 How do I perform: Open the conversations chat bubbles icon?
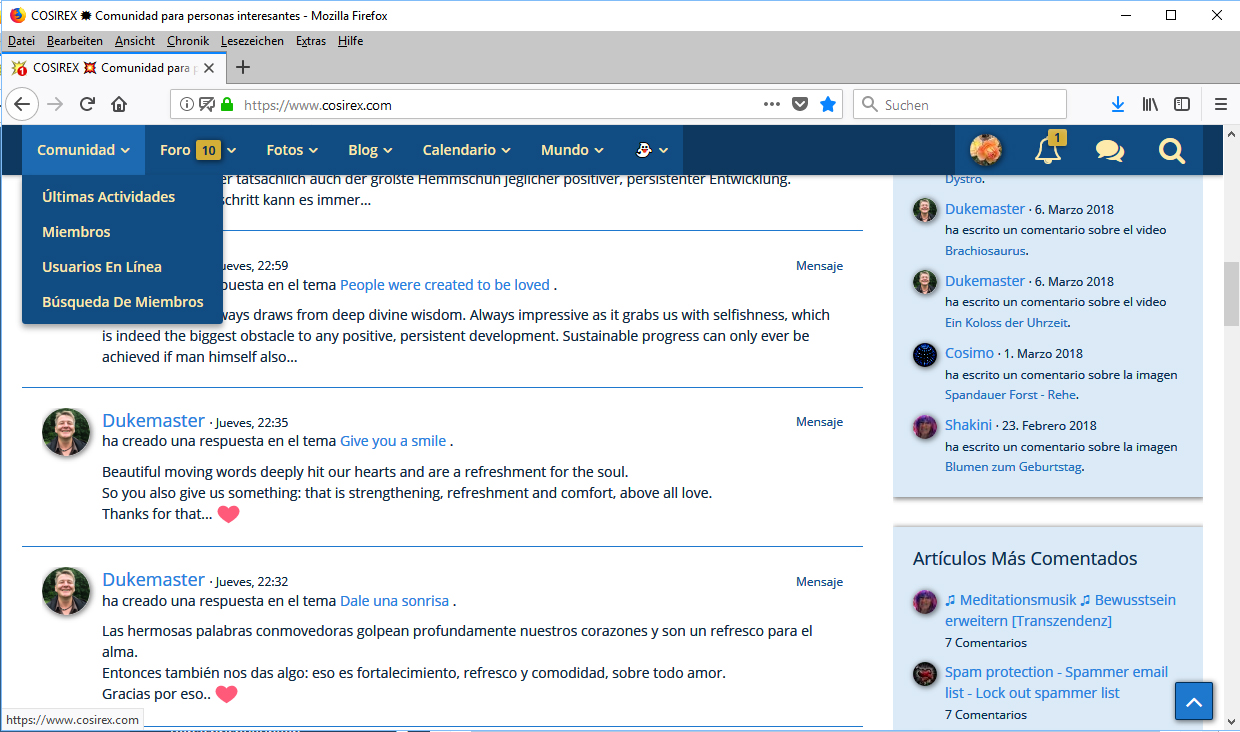point(1109,150)
